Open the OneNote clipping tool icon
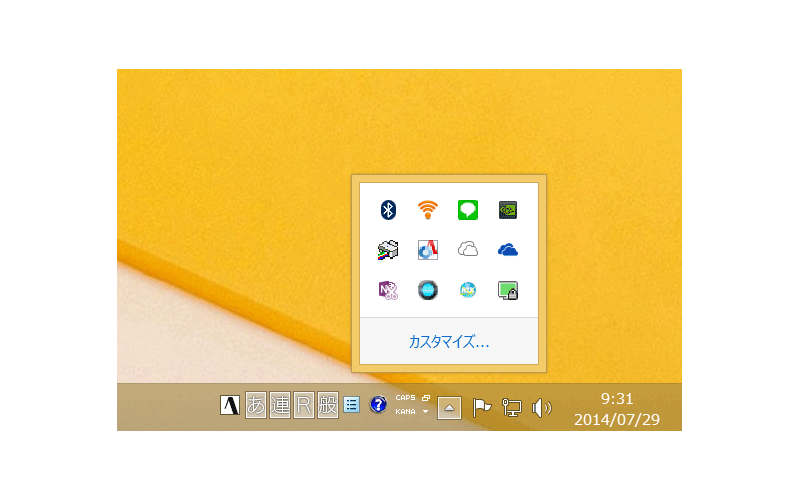The width and height of the screenshot is (800, 500). 388,290
